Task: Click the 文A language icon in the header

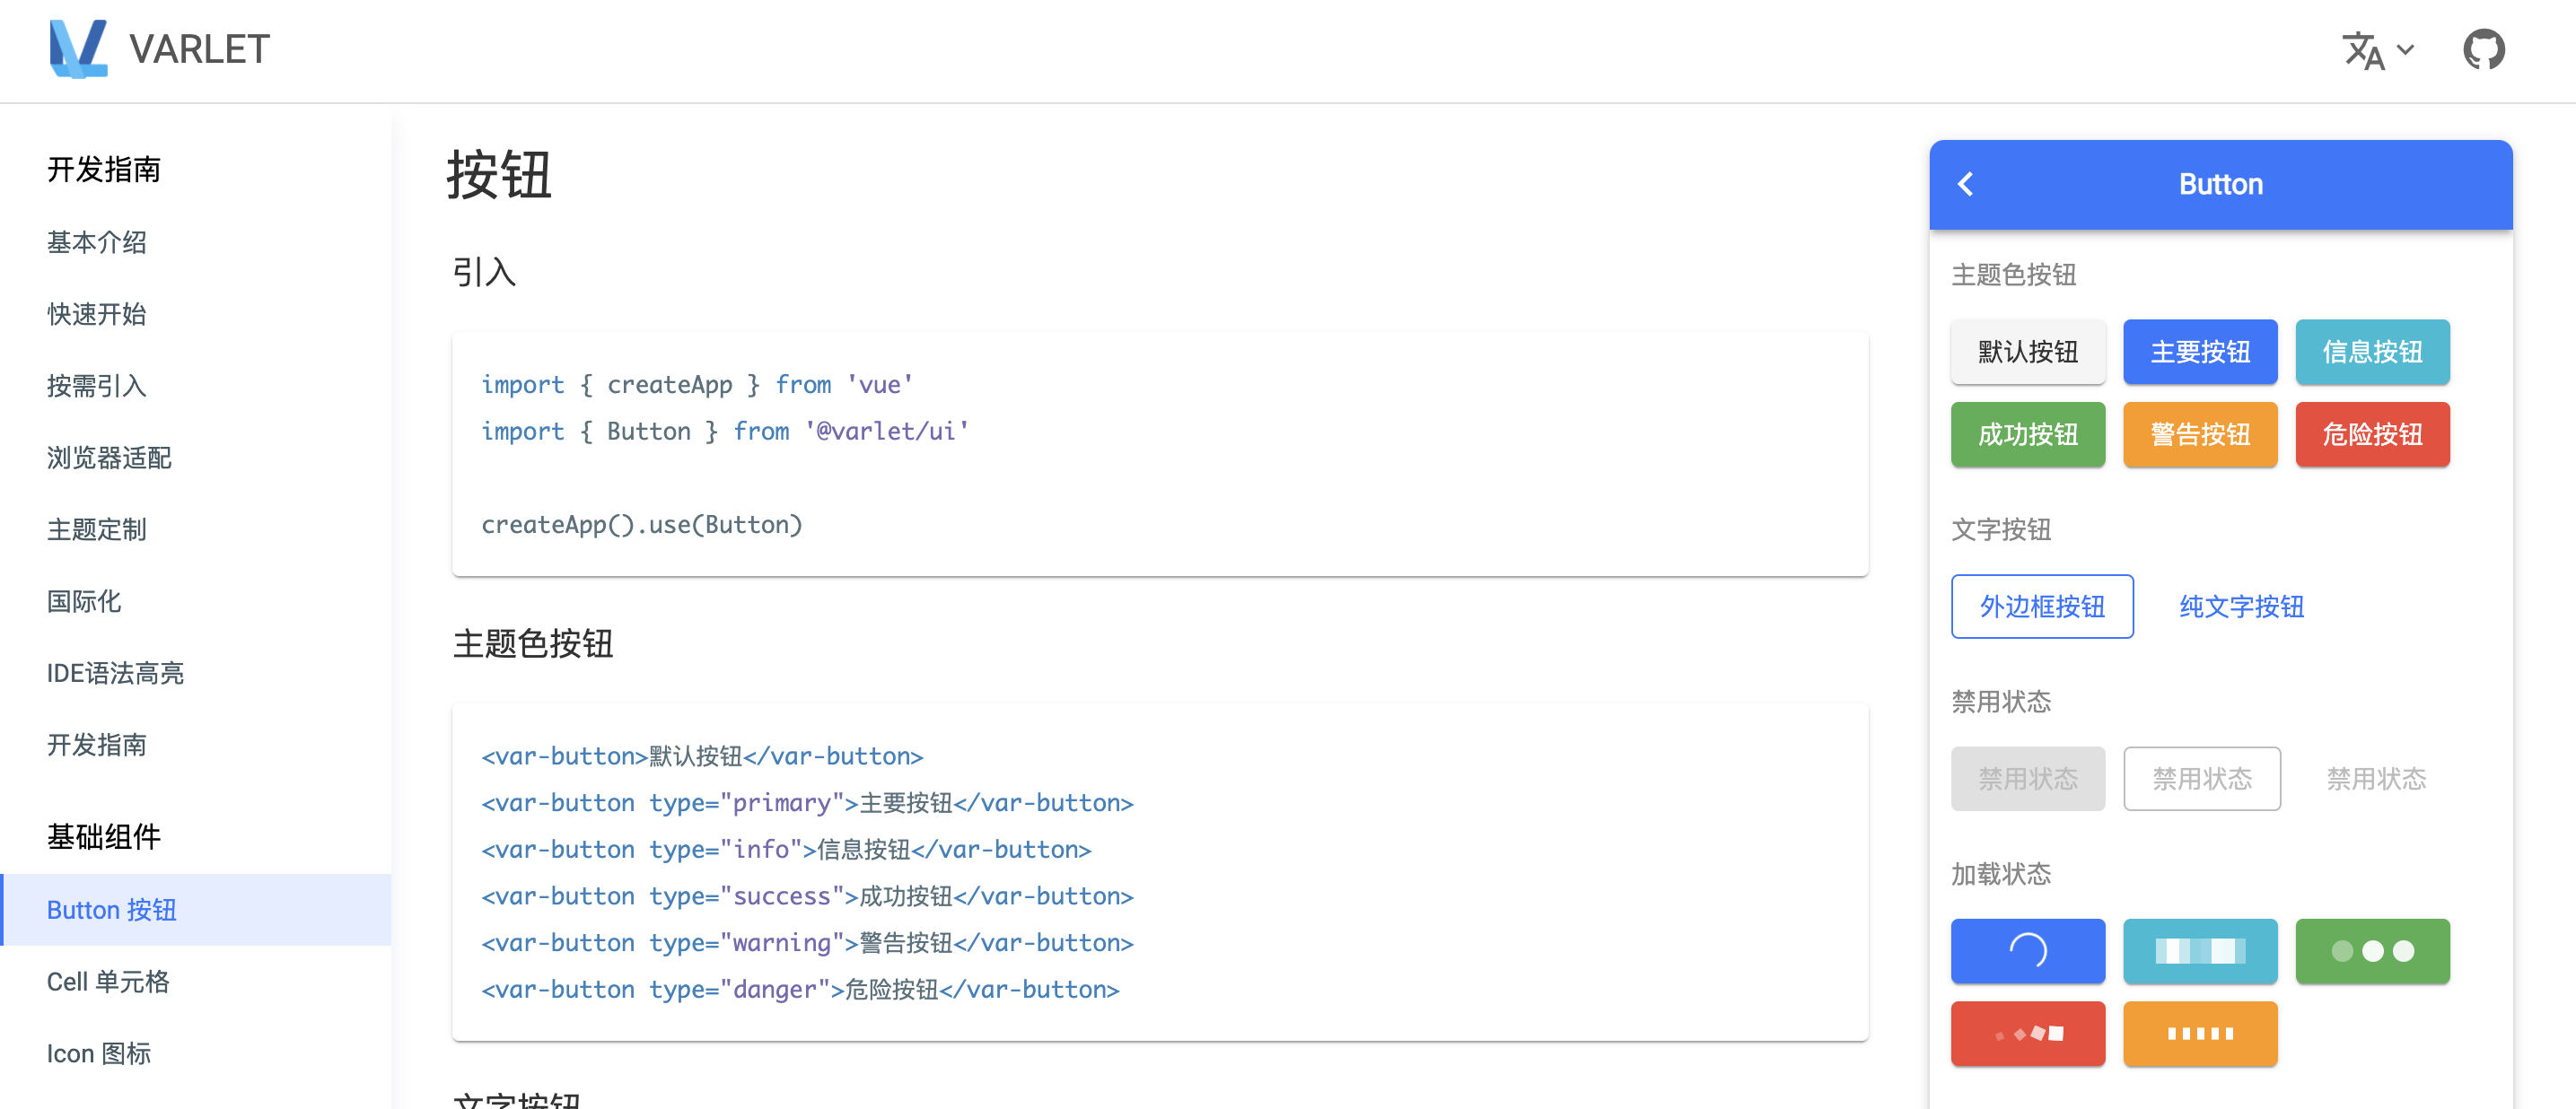Action: (2365, 51)
